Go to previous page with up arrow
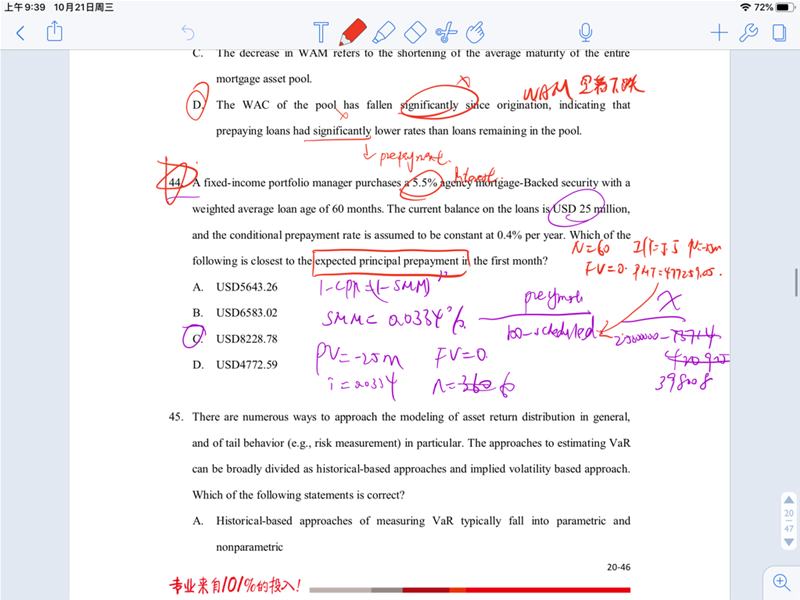Screen dimensions: 800x600 (789, 499)
